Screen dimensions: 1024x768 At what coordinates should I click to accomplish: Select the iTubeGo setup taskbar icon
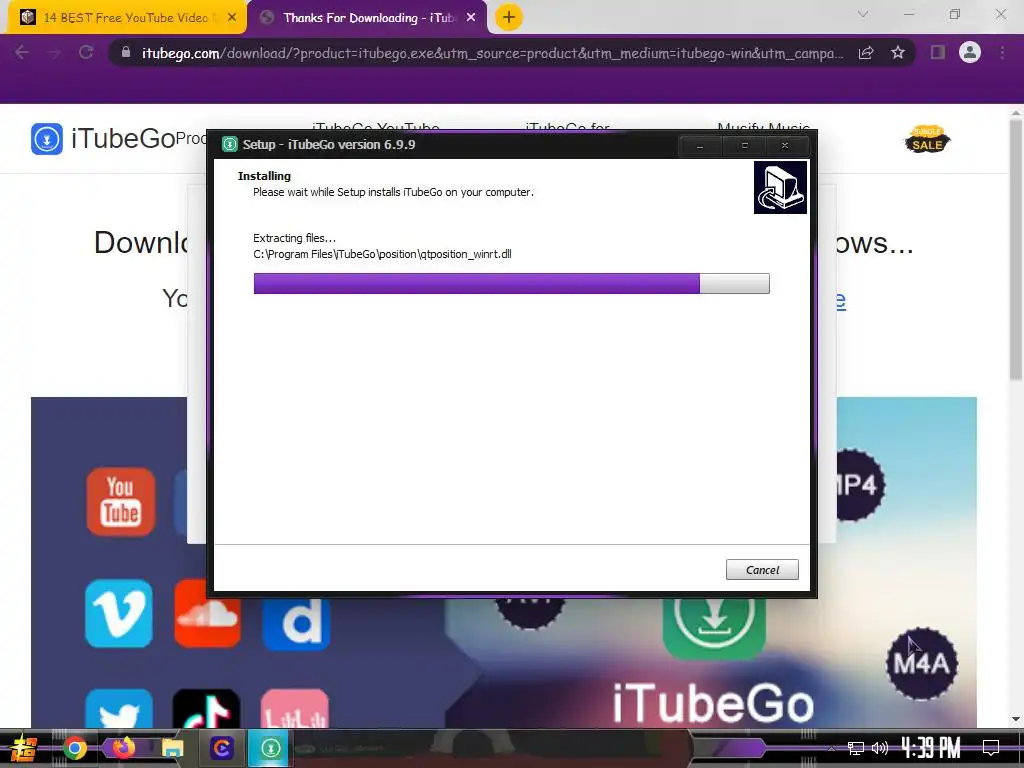point(270,748)
